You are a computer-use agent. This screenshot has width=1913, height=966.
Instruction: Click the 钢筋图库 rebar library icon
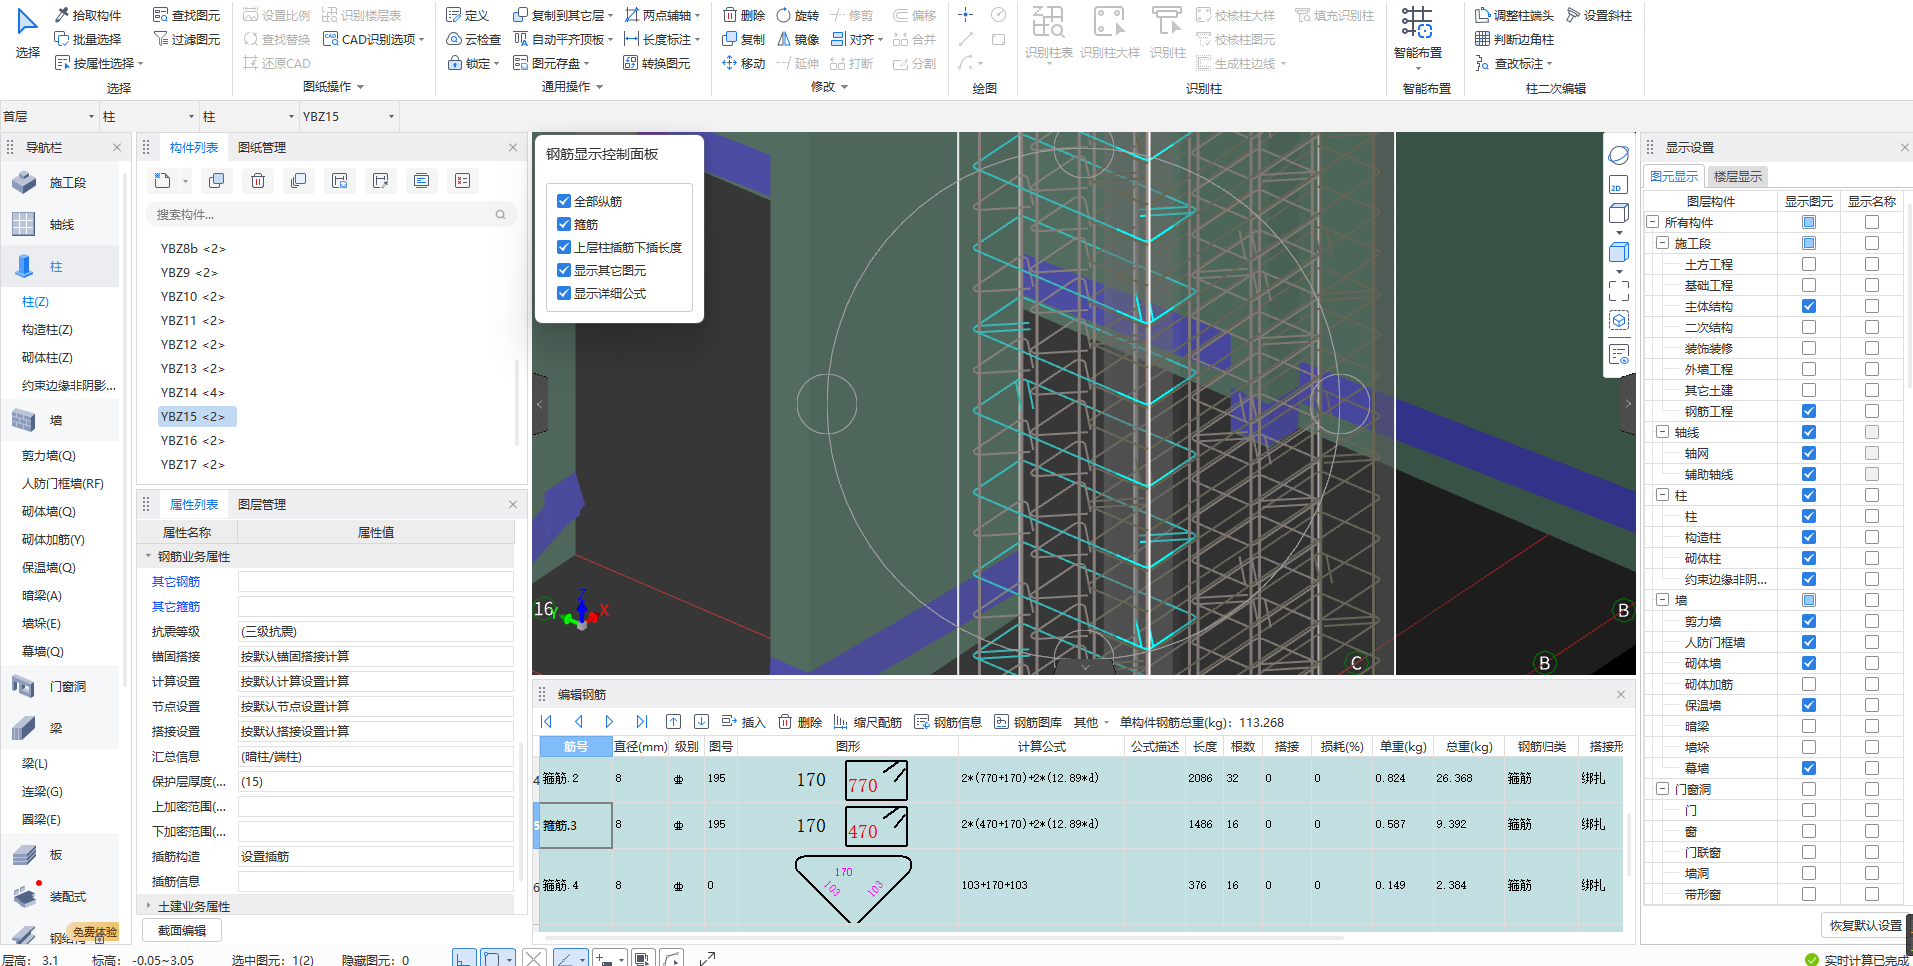pyautogui.click(x=1028, y=722)
